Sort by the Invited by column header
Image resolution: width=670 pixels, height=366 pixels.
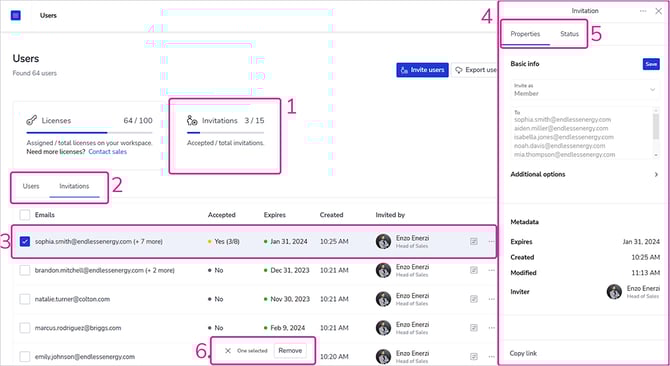390,215
